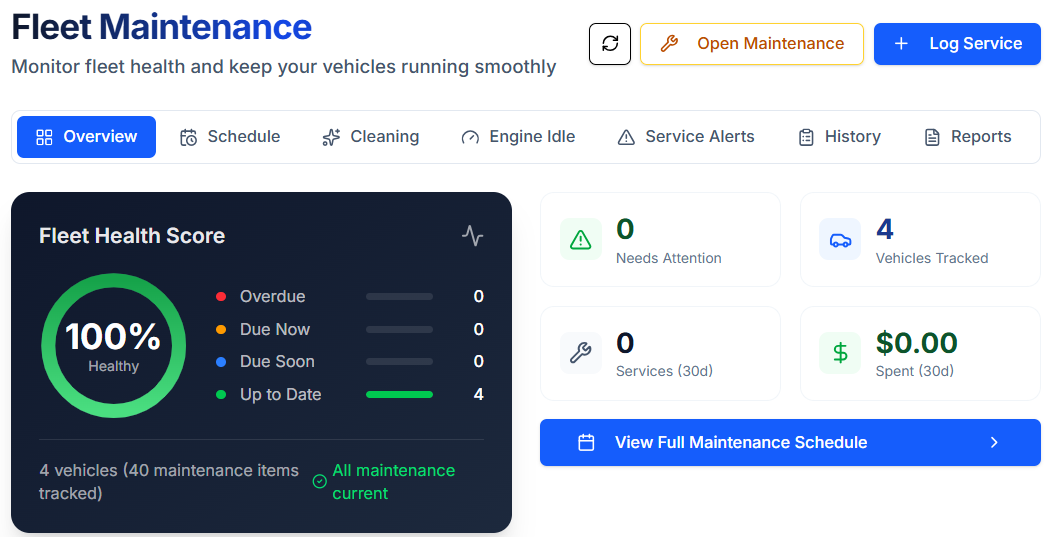This screenshot has width=1055, height=537.
Task: Click the Up to Date label
Action: click(x=281, y=394)
